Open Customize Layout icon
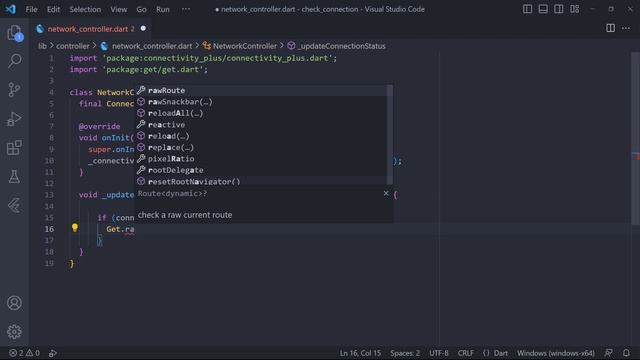 click(574, 9)
